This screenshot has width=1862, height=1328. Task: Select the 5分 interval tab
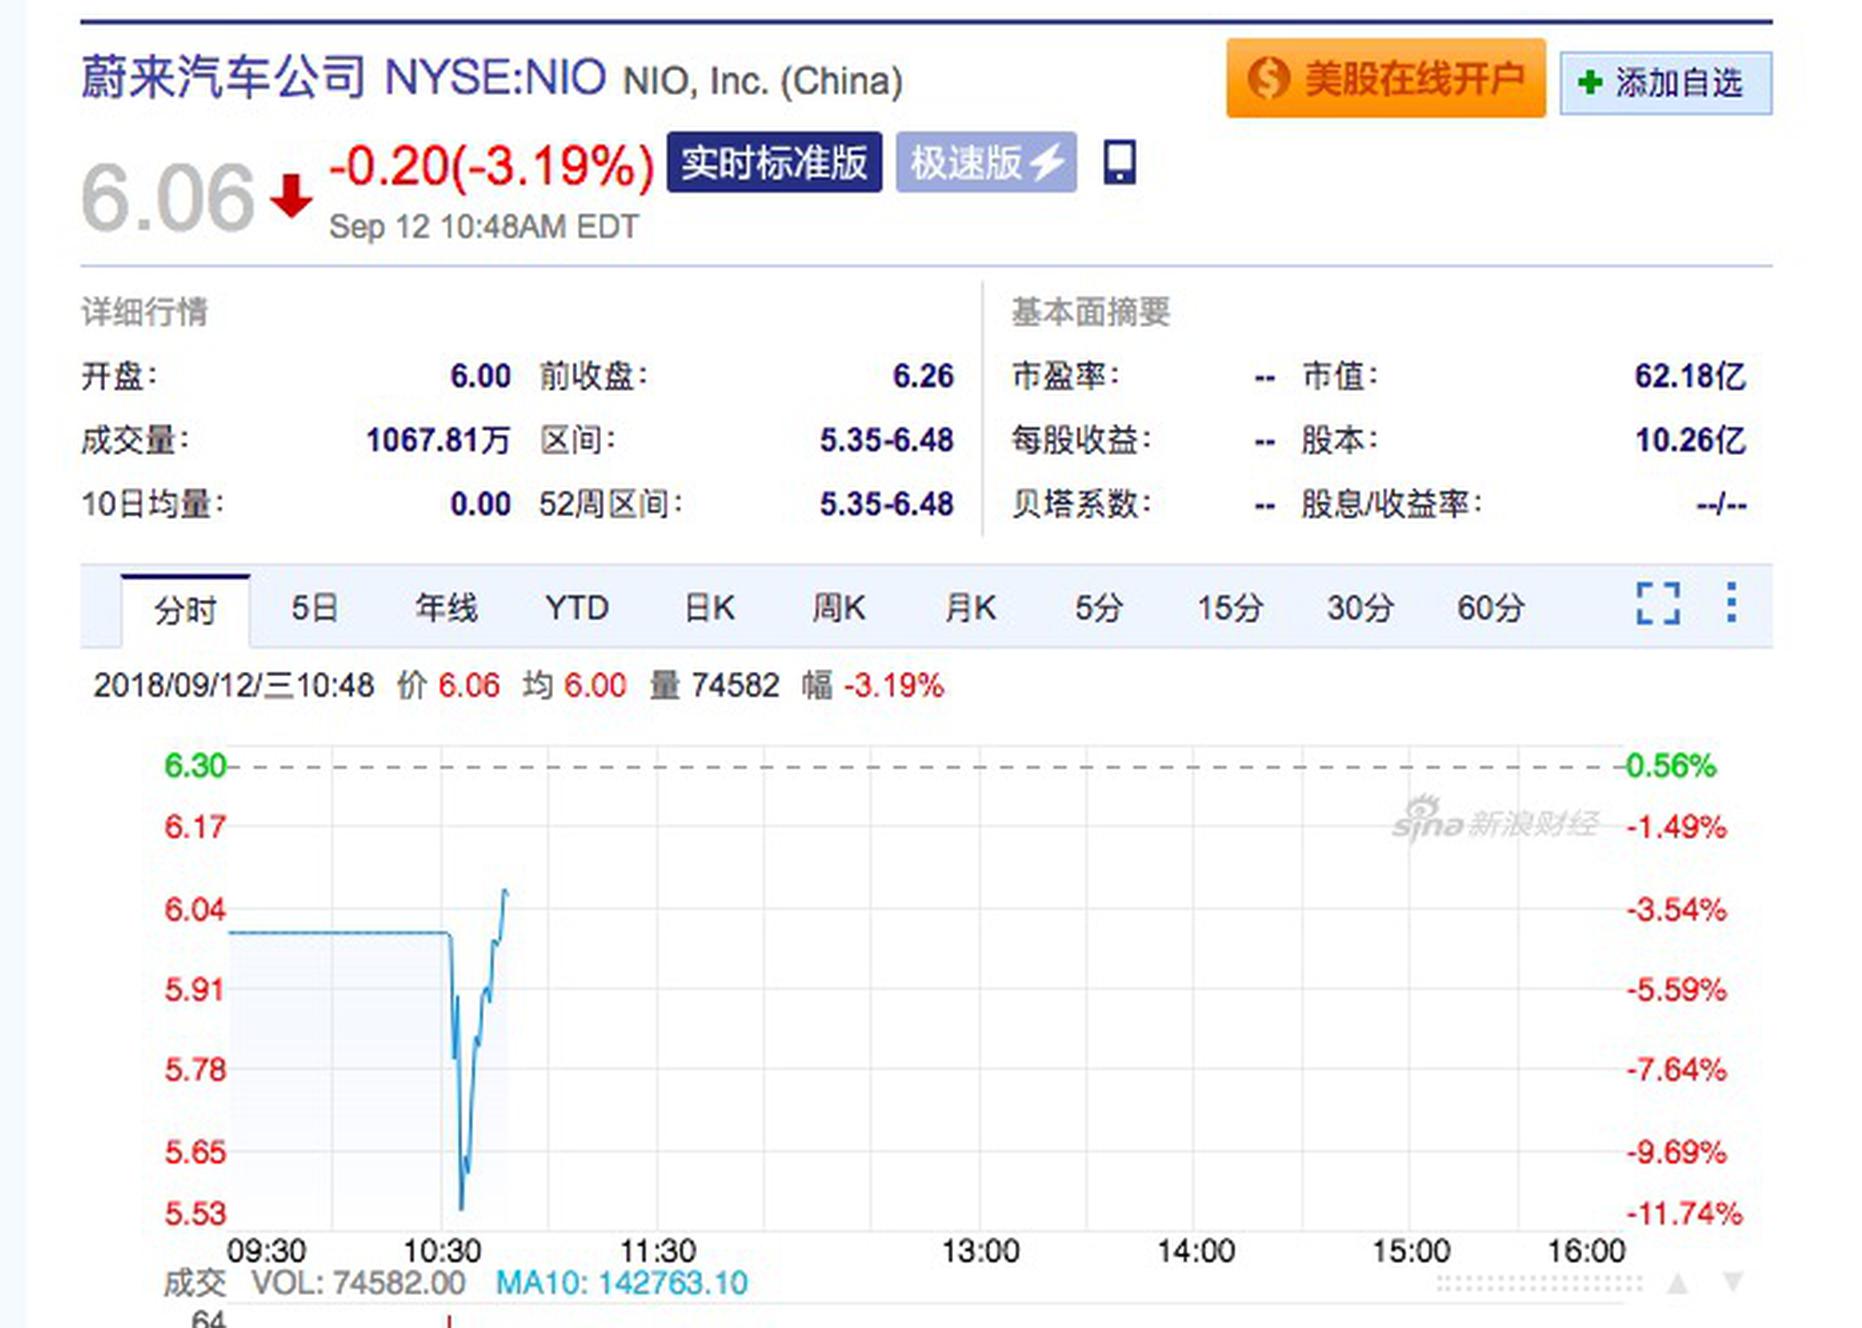pyautogui.click(x=1099, y=607)
